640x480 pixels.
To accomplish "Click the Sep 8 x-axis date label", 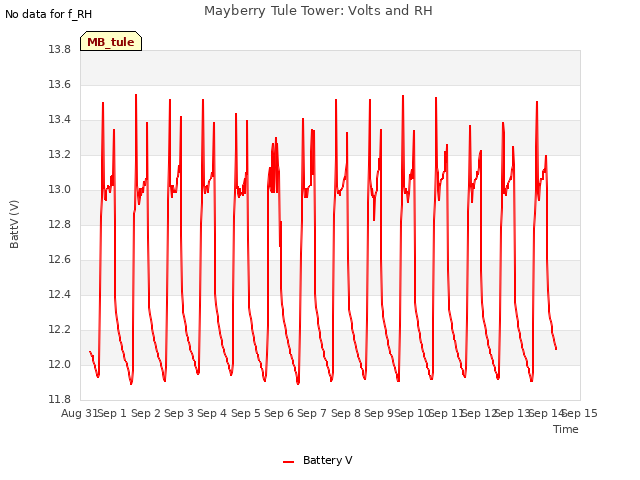I will [x=346, y=413].
